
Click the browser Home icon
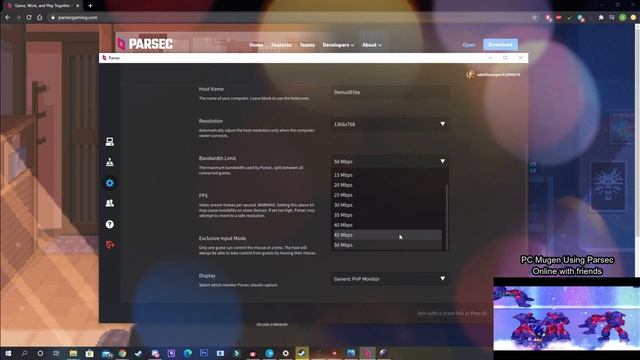(x=40, y=18)
